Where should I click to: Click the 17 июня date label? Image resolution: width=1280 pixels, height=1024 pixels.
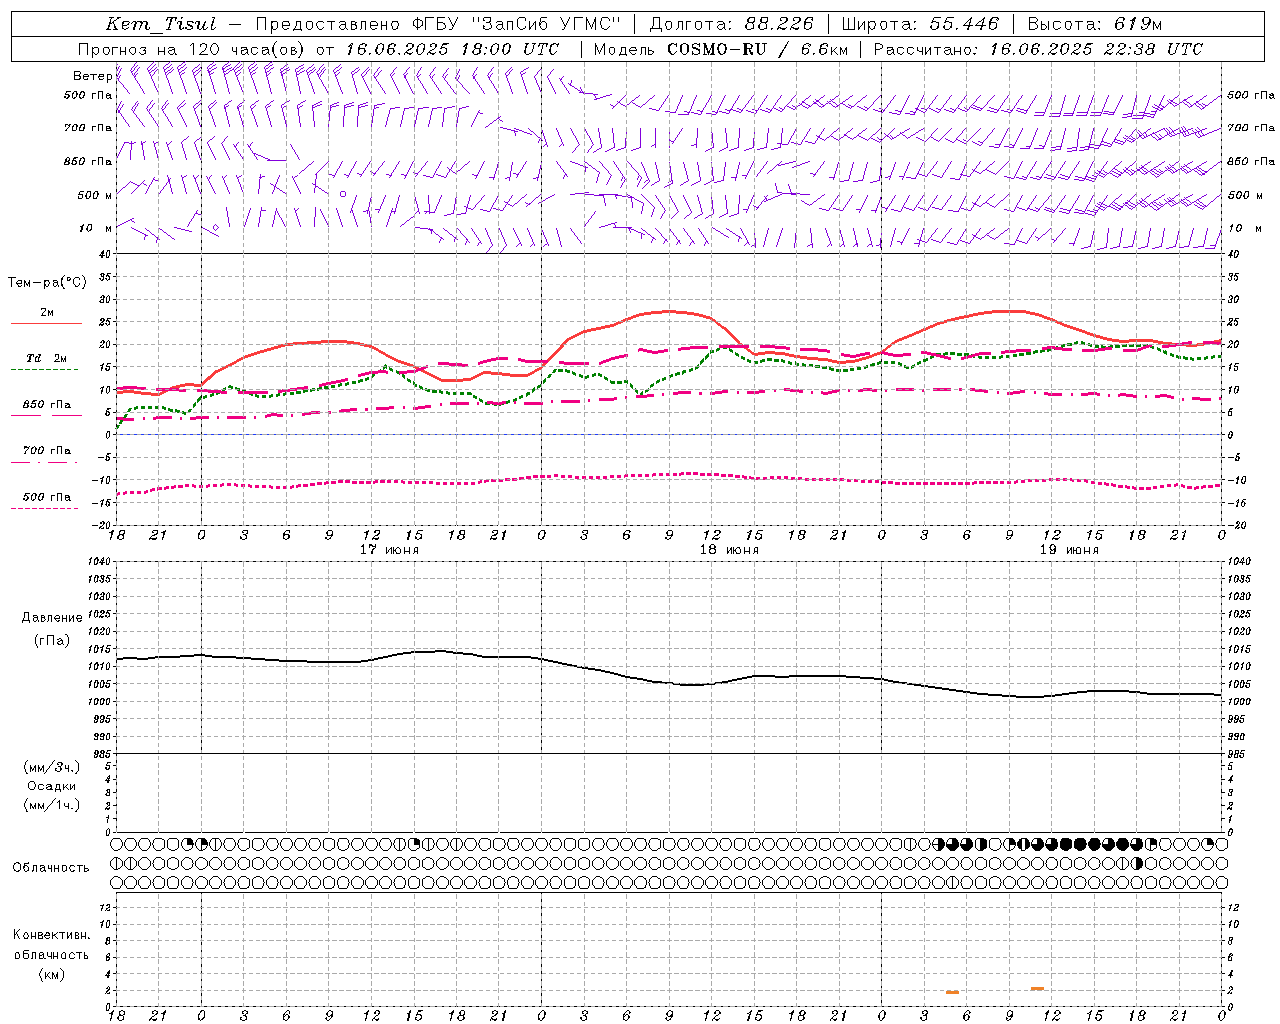point(389,550)
